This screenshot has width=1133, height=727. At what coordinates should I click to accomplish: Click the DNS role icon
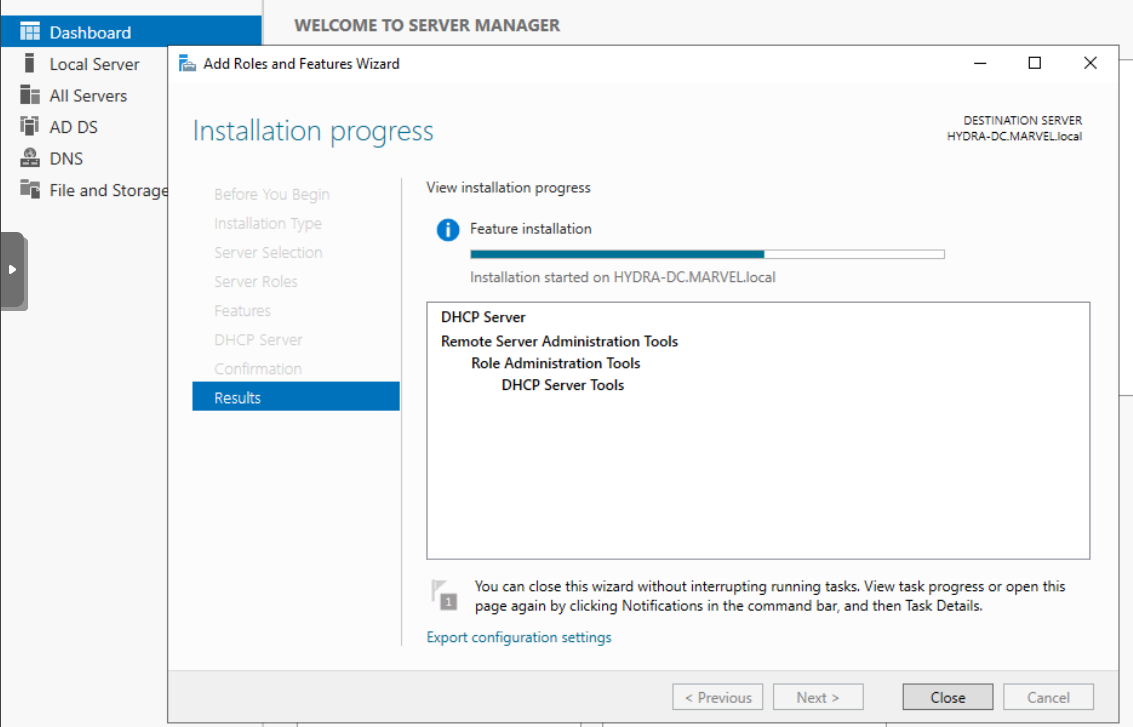[30, 159]
